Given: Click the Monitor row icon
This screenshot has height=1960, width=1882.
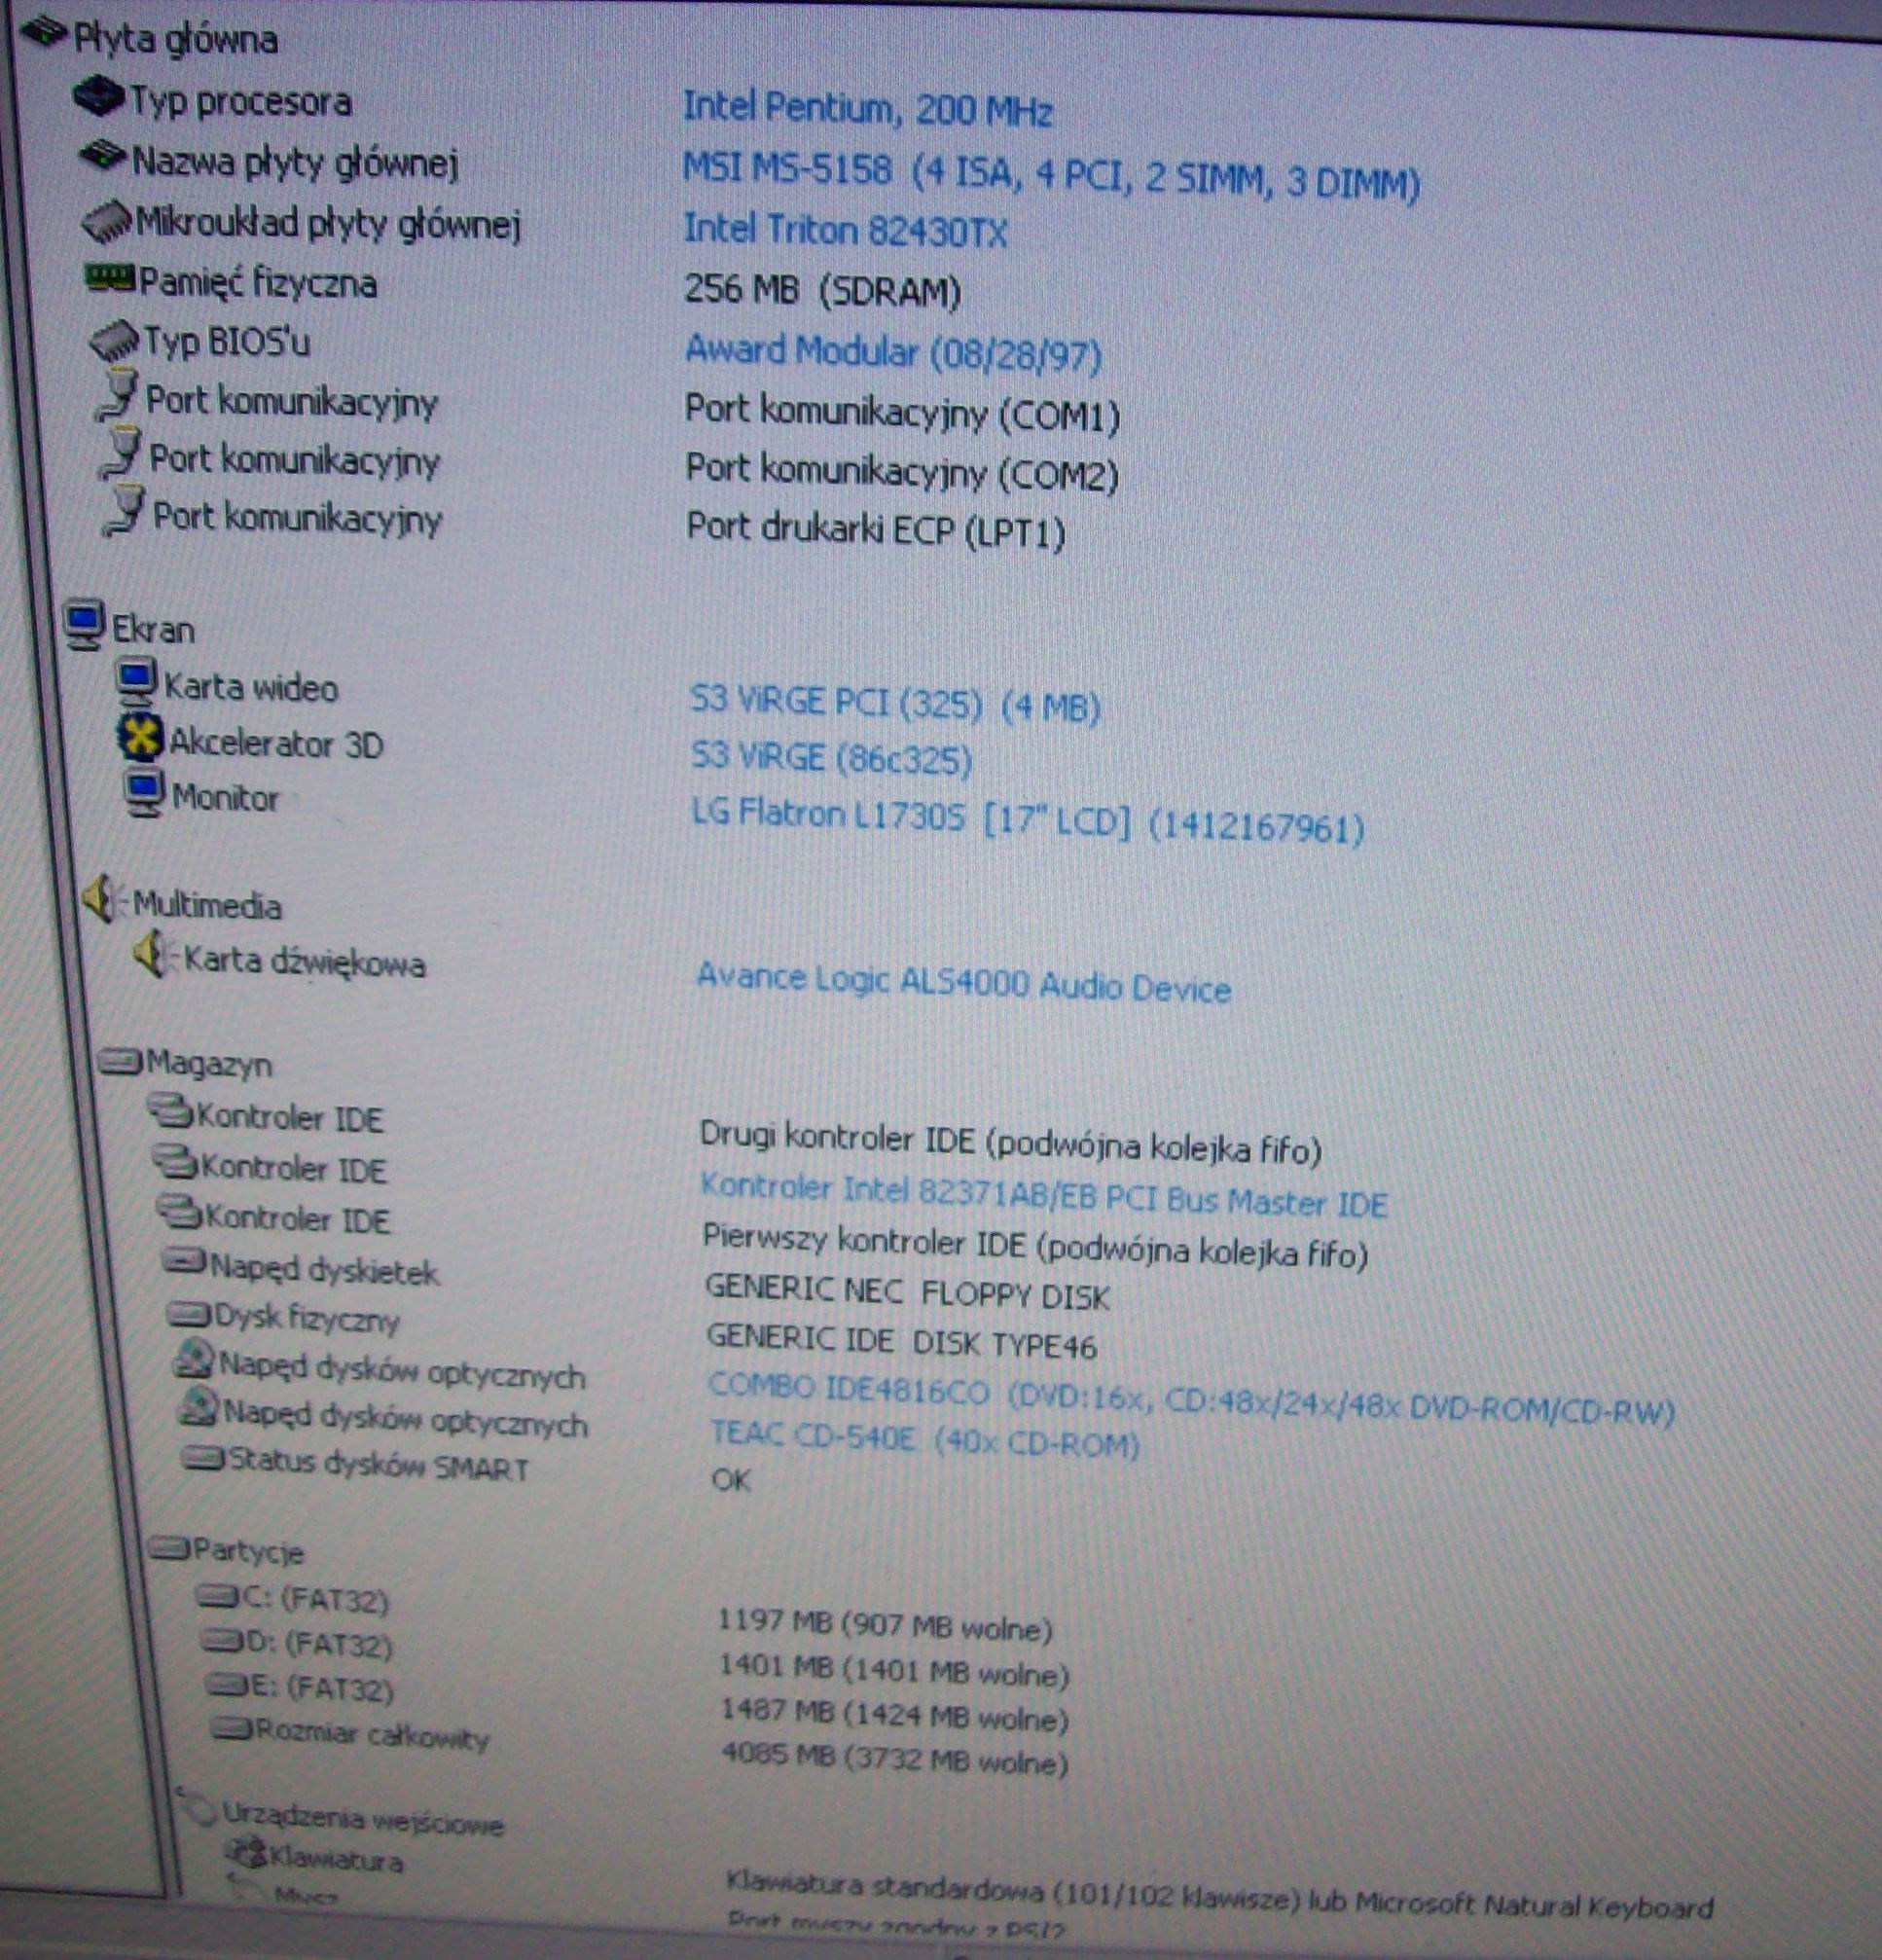Looking at the screenshot, I should [146, 794].
